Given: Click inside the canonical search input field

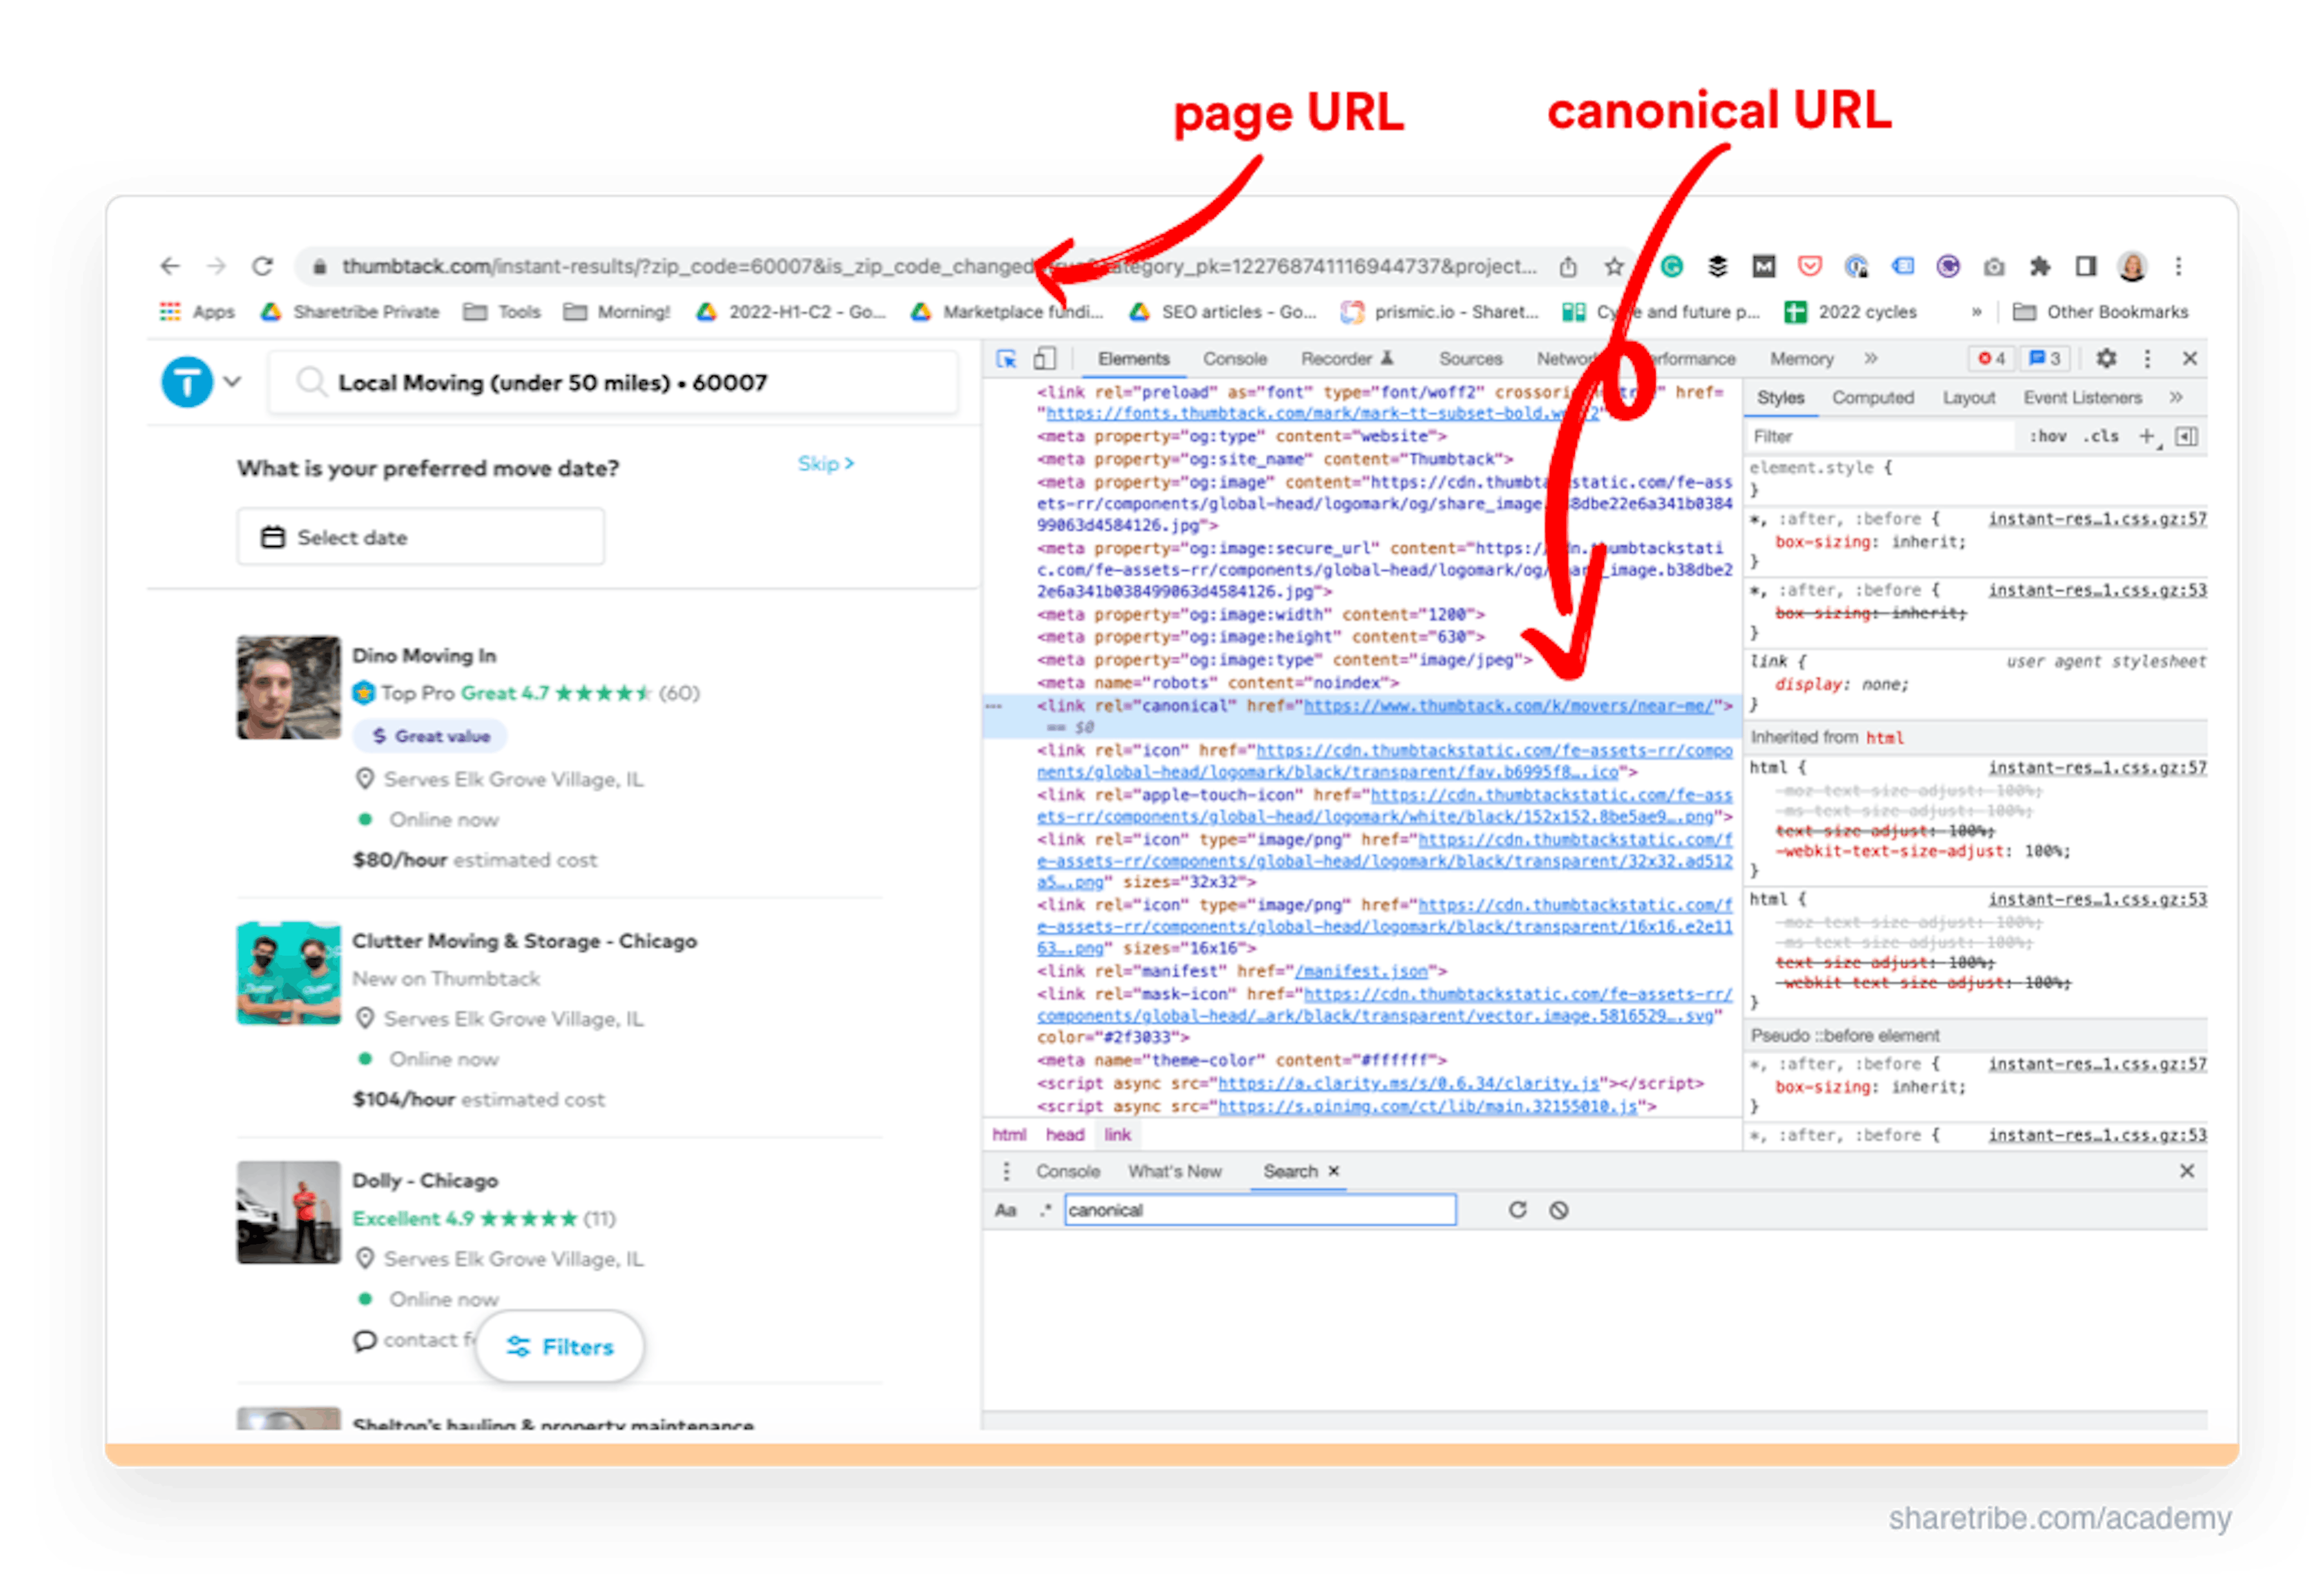Looking at the screenshot, I should (1260, 1210).
